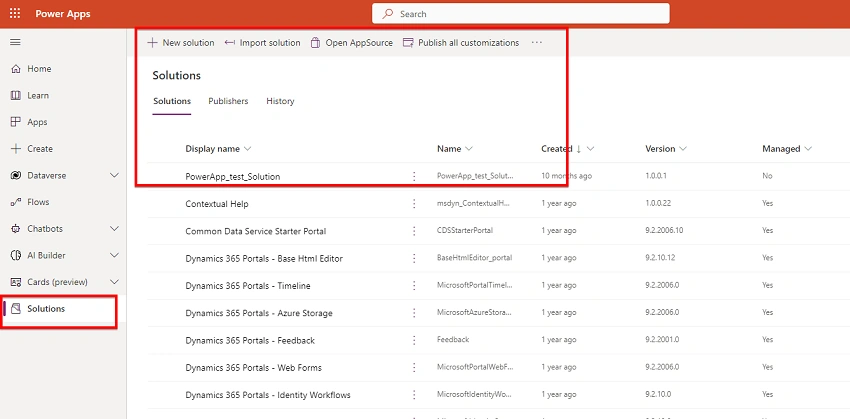850x419 pixels.
Task: Open options for Portals - Azure Storage row
Action: (414, 313)
